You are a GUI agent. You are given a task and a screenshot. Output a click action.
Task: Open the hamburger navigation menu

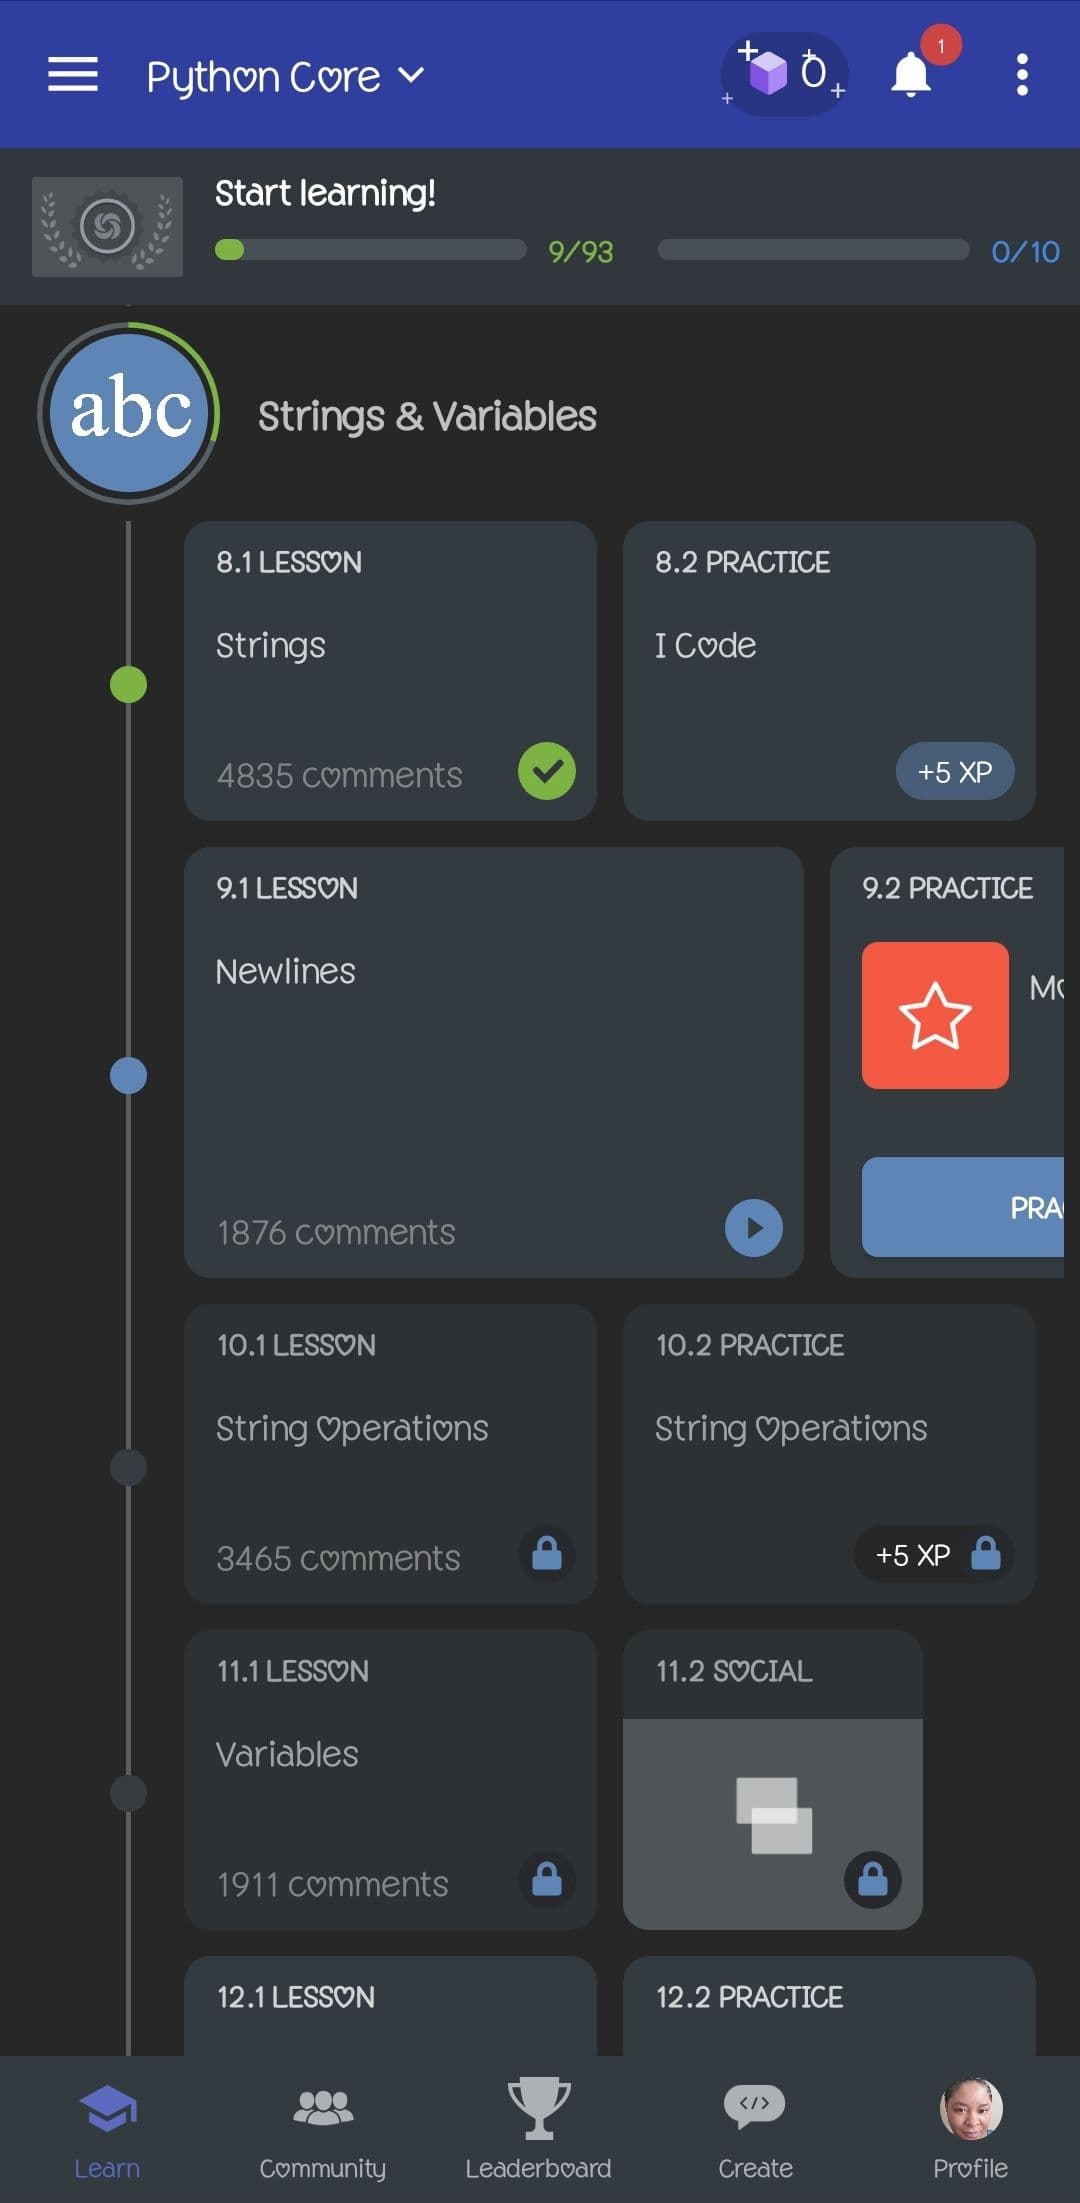(x=73, y=75)
